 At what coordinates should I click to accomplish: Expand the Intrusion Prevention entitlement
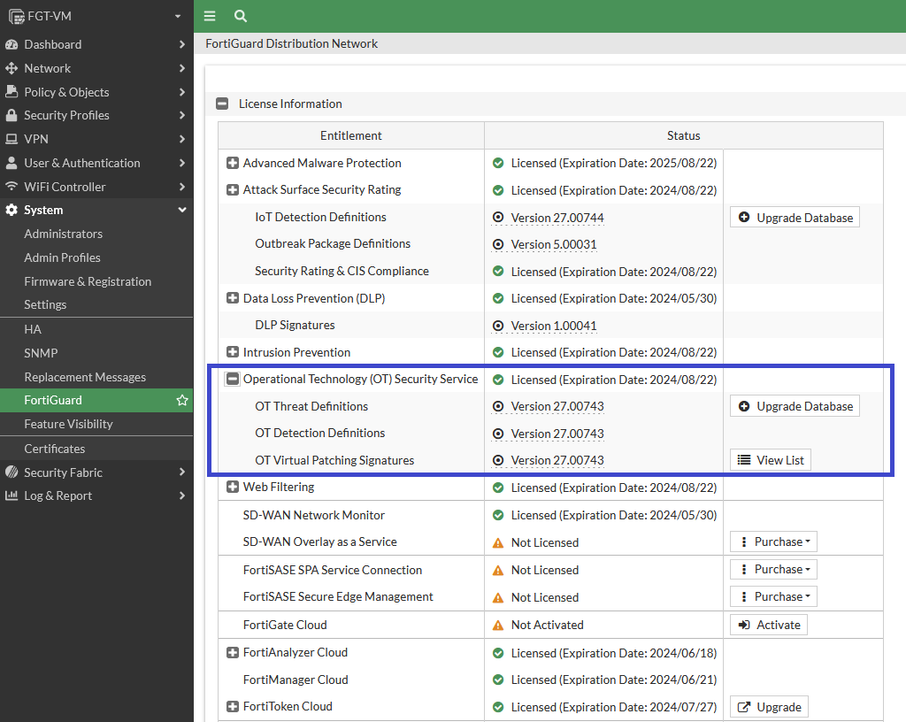[232, 352]
